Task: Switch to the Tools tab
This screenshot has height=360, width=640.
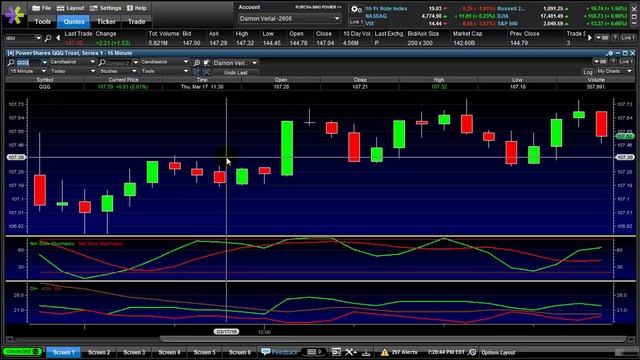Action: click(x=42, y=22)
